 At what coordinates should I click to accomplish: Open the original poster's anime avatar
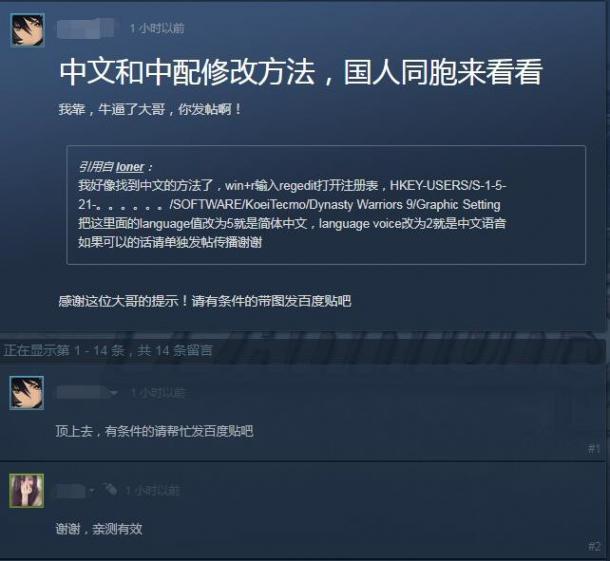pyautogui.click(x=27, y=30)
